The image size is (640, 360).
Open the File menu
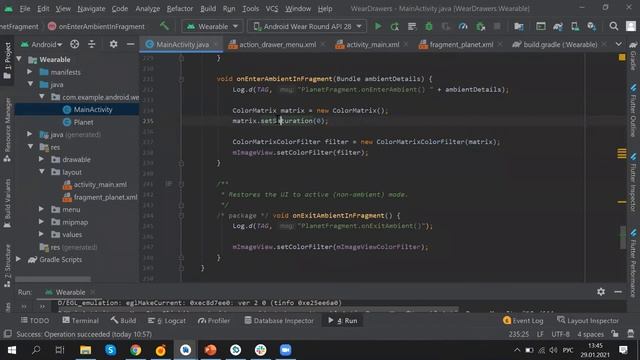pos(24,9)
